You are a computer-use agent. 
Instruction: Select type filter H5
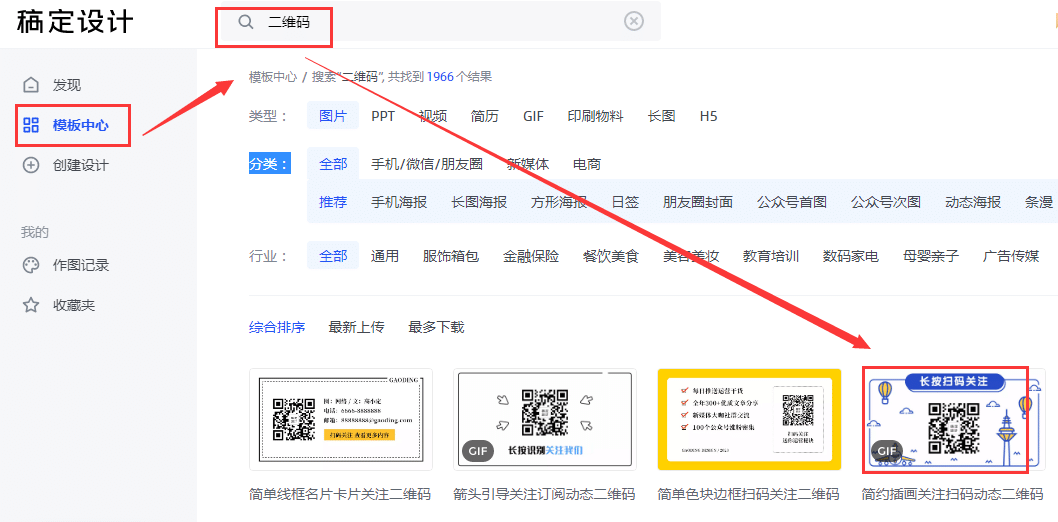coord(708,116)
